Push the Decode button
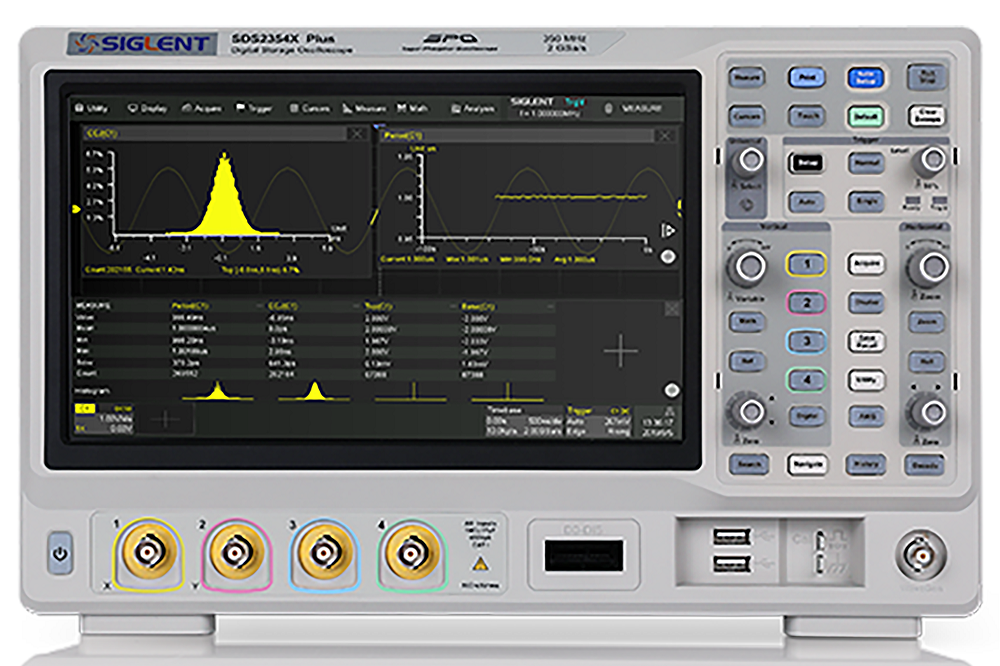Screen dimensions: 1000x666 click(x=925, y=465)
